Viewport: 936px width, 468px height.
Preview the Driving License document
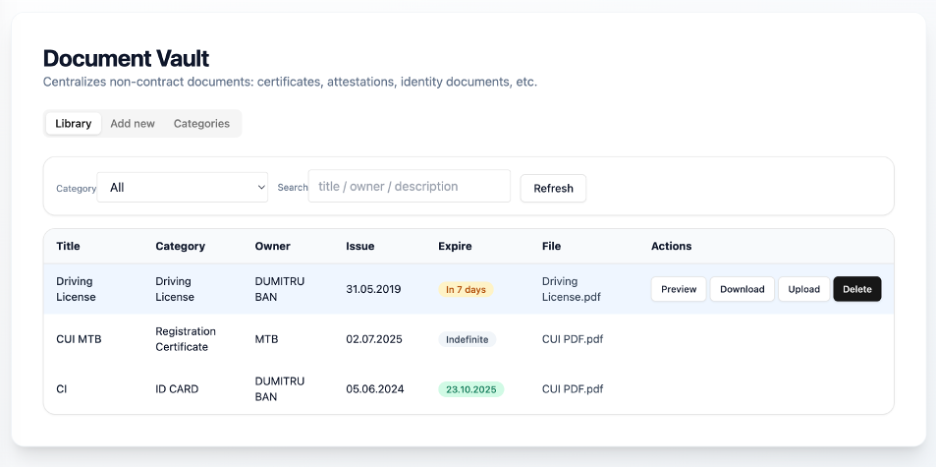click(x=678, y=289)
